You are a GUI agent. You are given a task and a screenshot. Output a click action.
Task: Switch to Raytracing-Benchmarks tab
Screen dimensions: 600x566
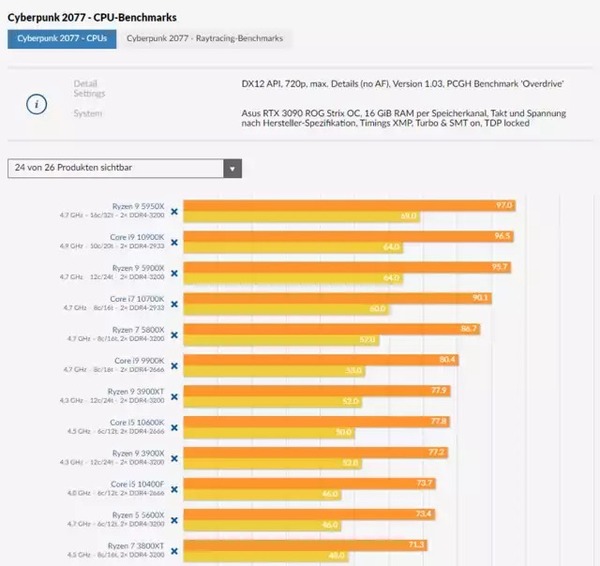205,39
